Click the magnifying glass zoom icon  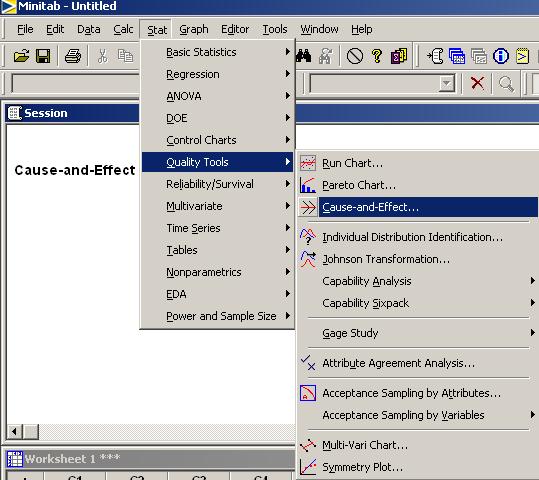coord(506,84)
